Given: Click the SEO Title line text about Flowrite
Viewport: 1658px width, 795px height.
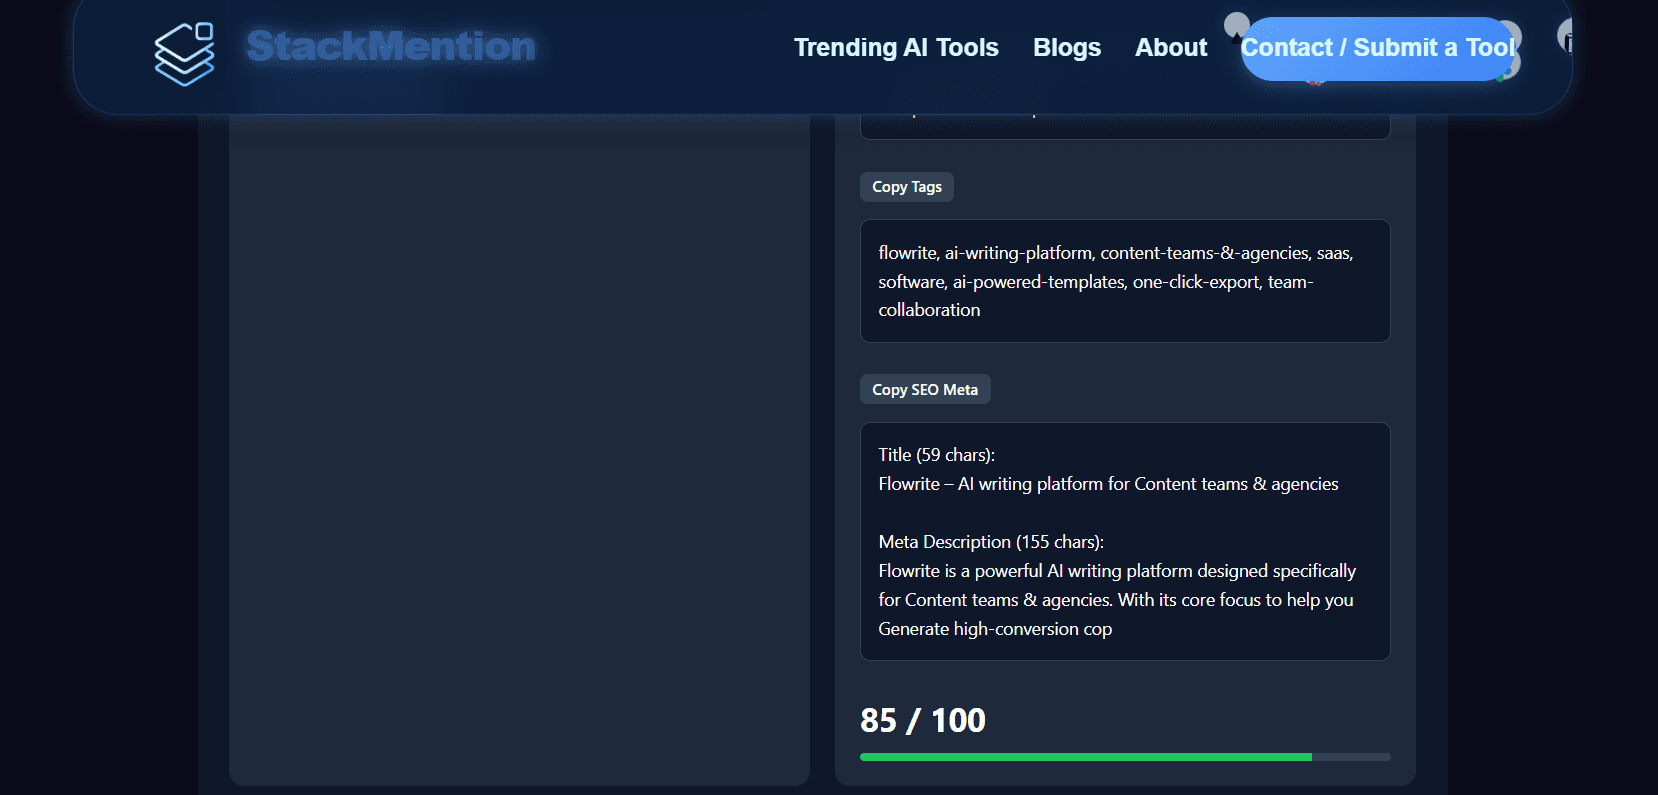Looking at the screenshot, I should tap(1108, 484).
